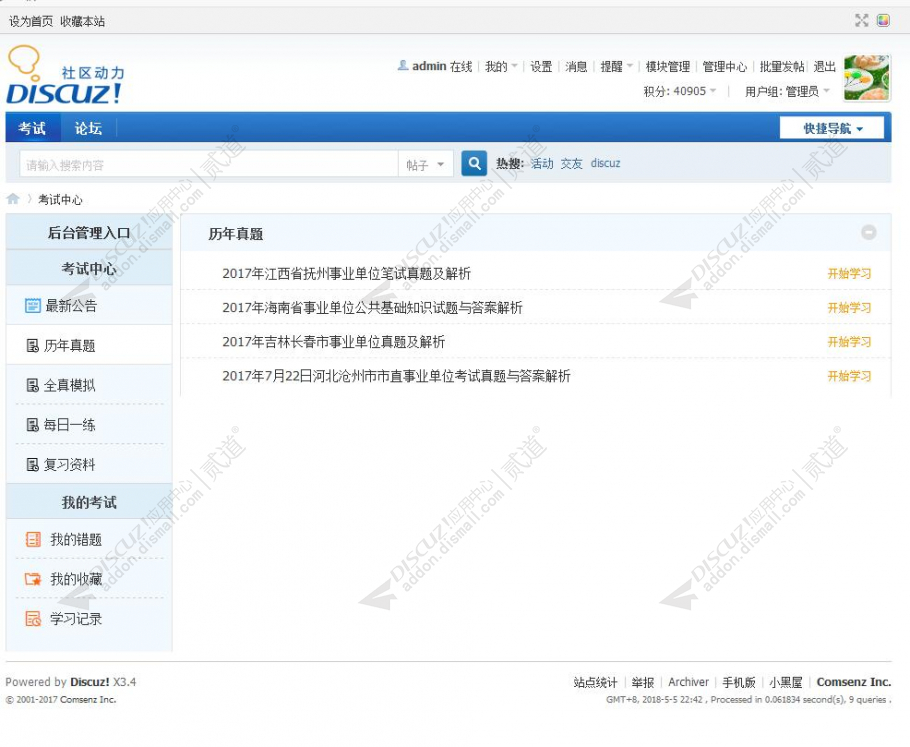Screen dimensions: 910x747
Task: Expand the 积分: 40905 dropdown
Action: [680, 91]
